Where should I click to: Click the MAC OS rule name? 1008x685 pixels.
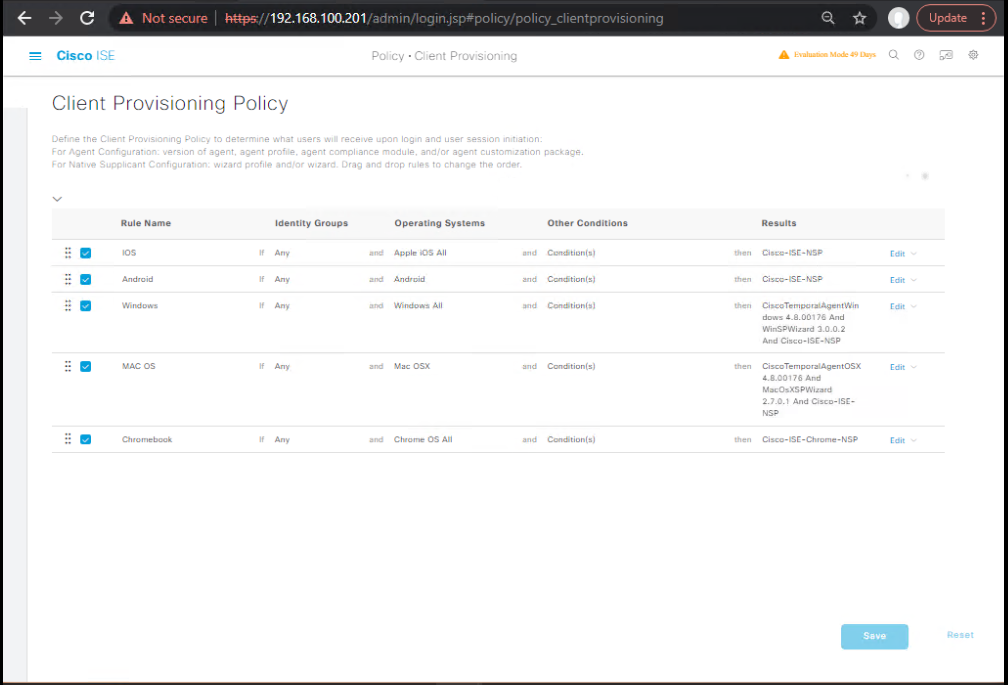139,366
